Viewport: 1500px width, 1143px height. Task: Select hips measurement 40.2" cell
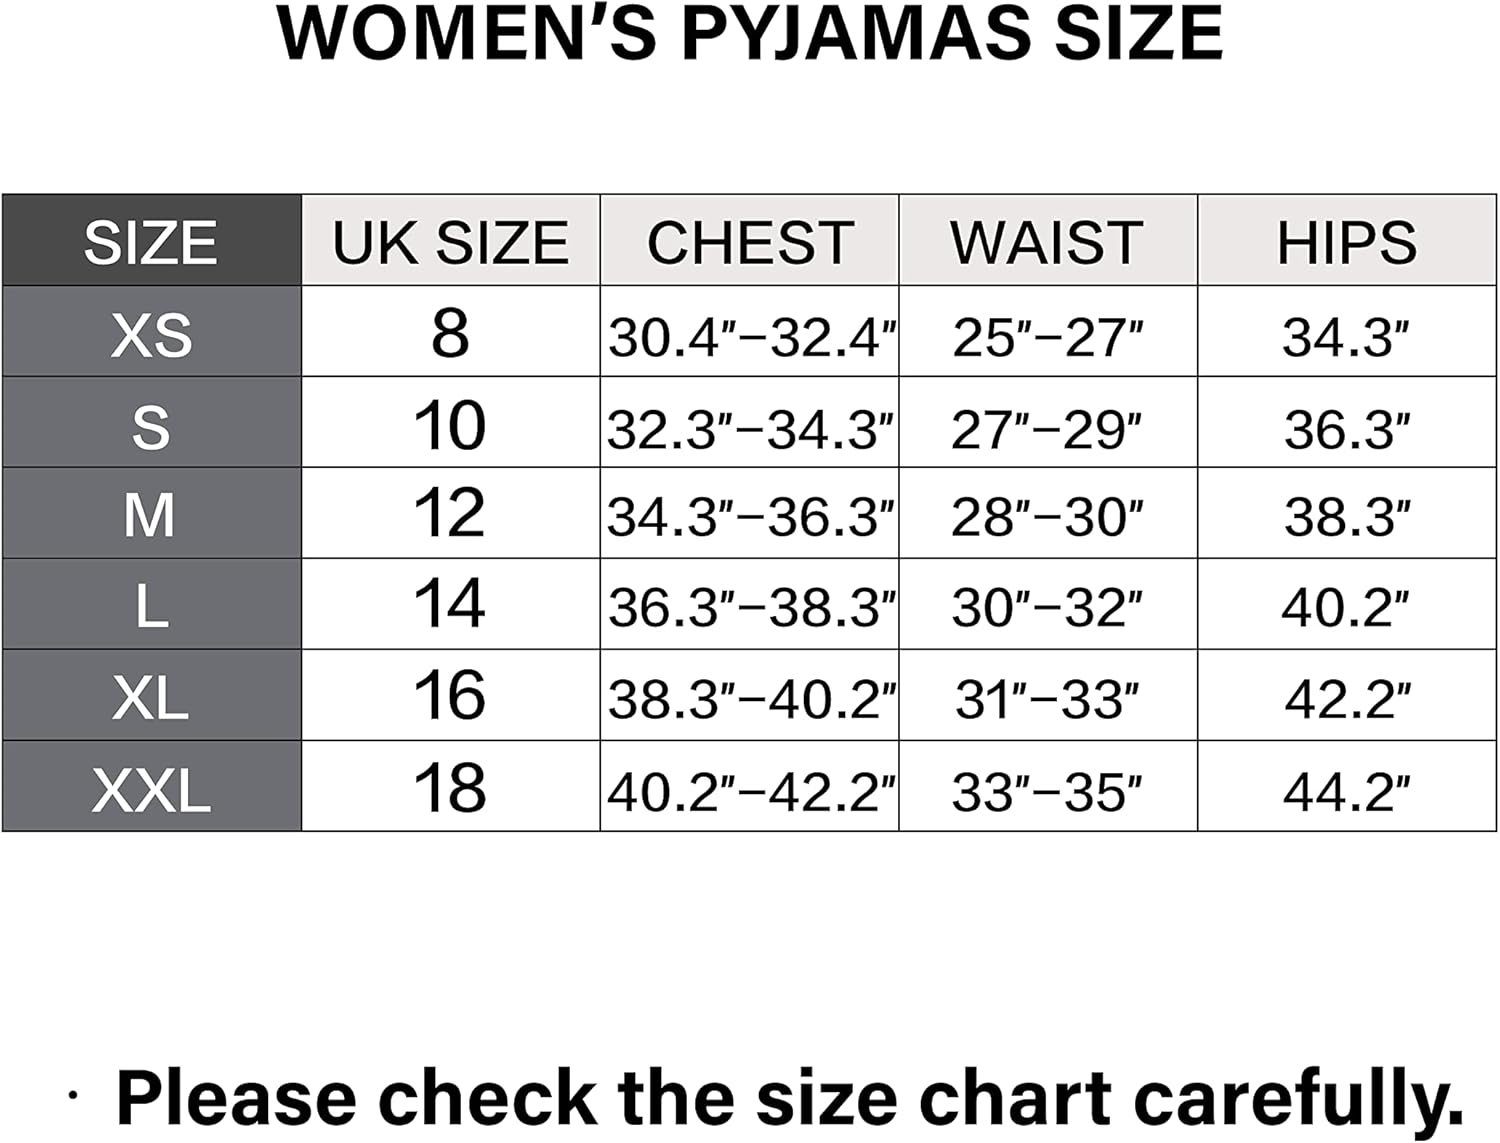[1346, 607]
